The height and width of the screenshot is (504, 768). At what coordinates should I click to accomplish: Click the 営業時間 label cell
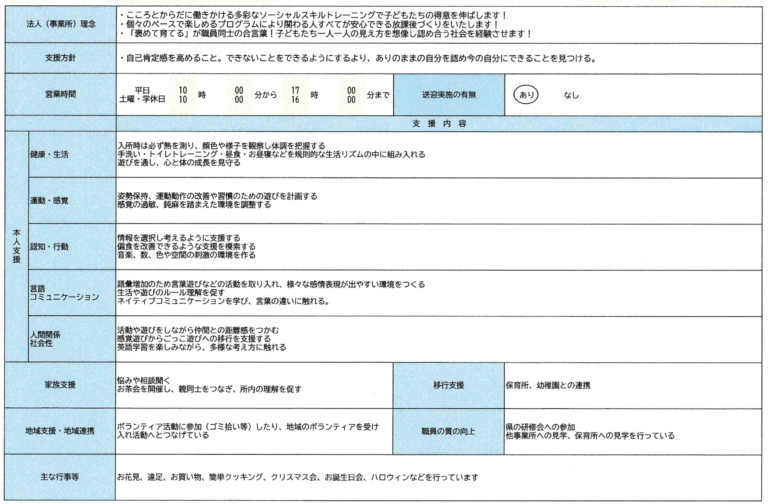[59, 94]
